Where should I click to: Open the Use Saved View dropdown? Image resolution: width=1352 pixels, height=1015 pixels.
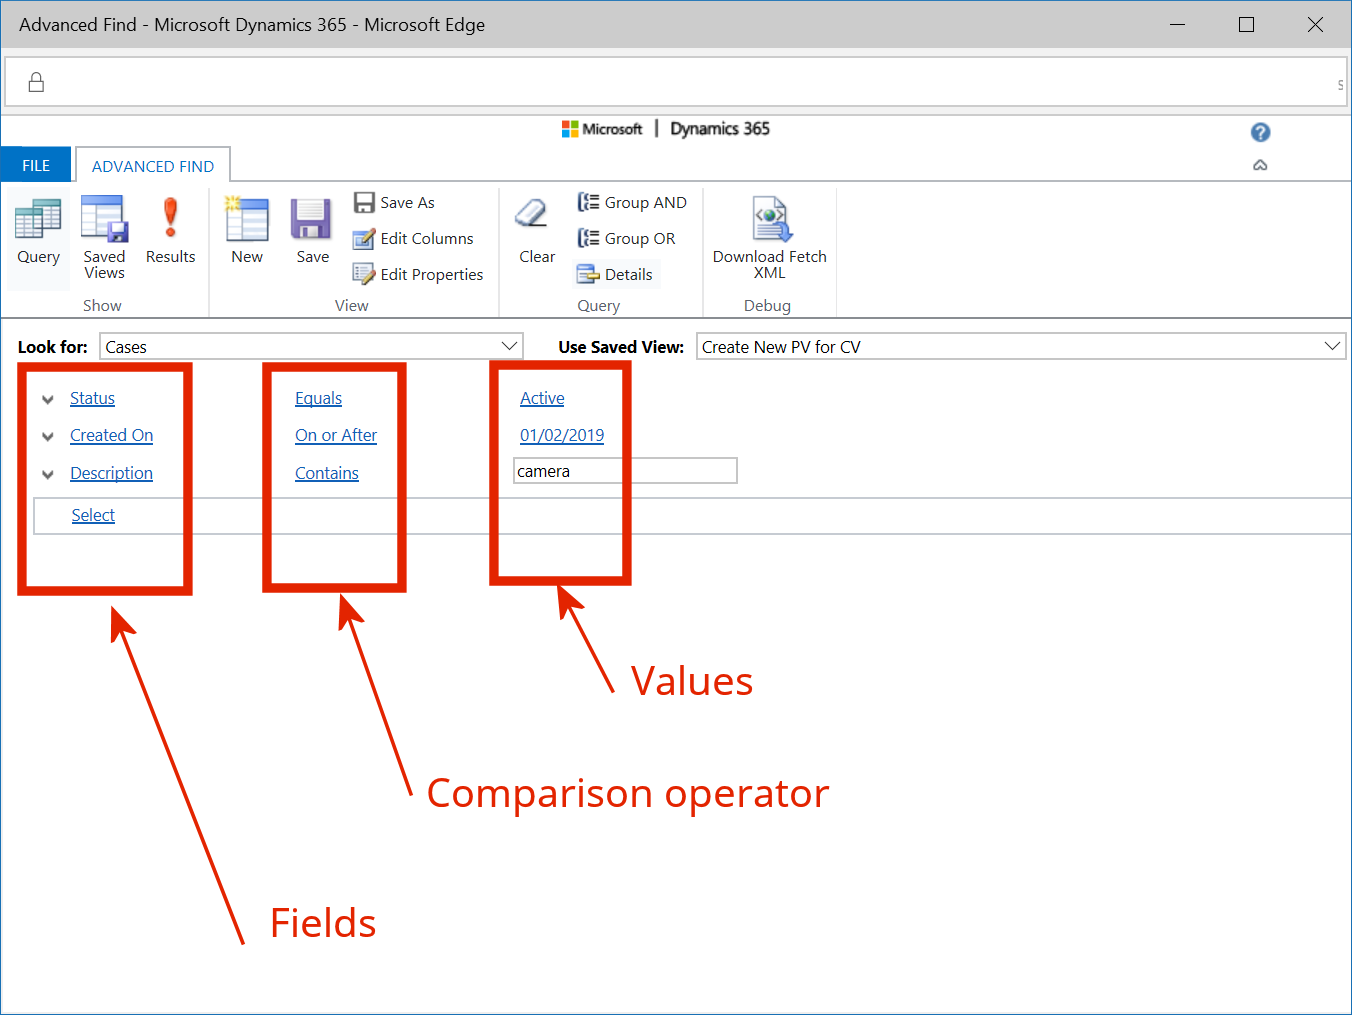click(1021, 346)
